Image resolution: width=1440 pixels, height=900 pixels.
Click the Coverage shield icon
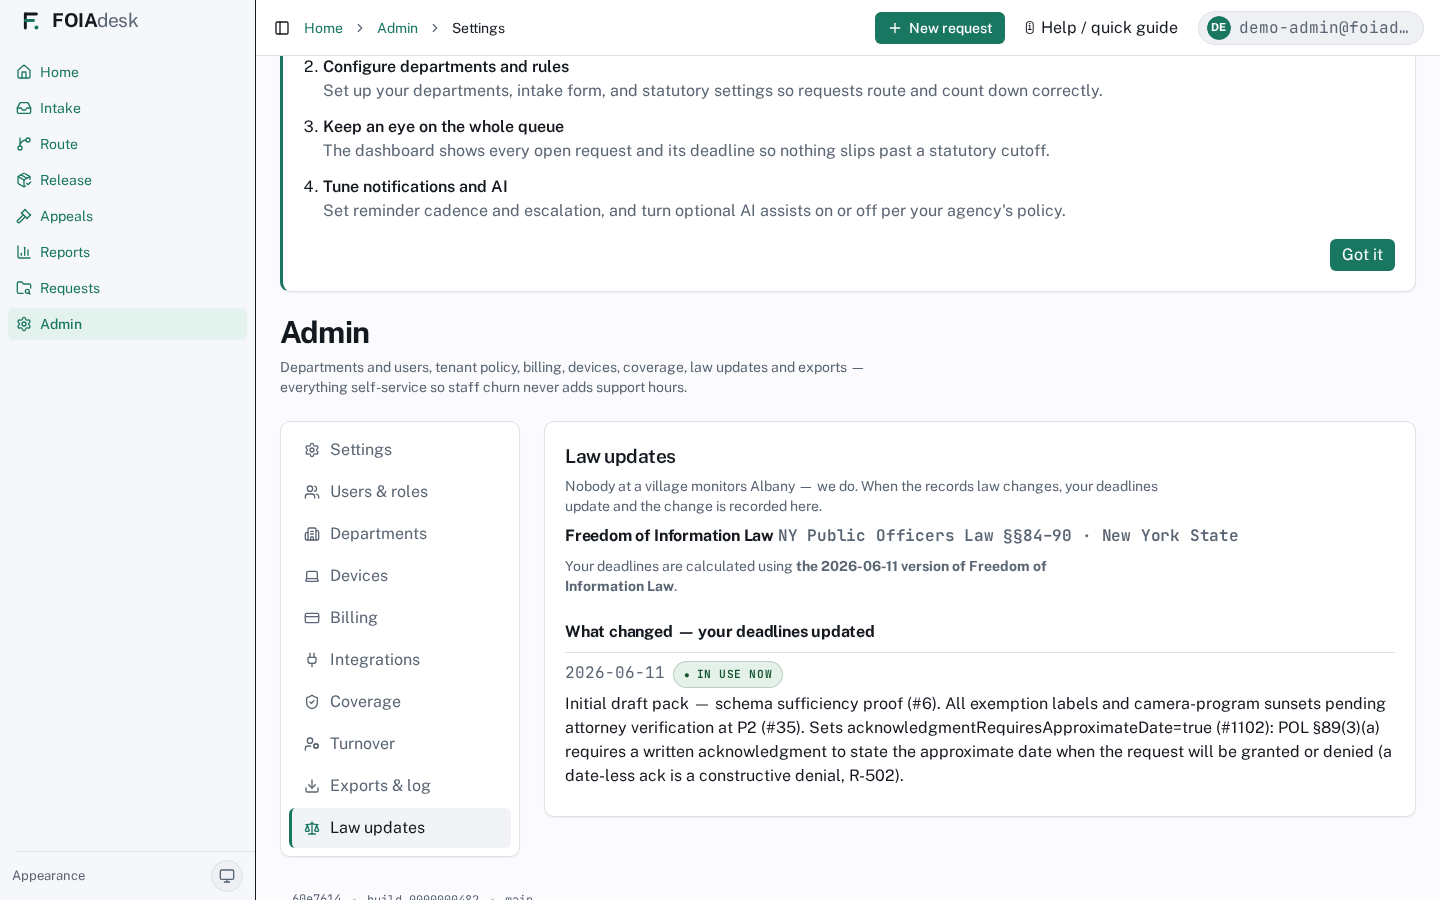tap(312, 702)
